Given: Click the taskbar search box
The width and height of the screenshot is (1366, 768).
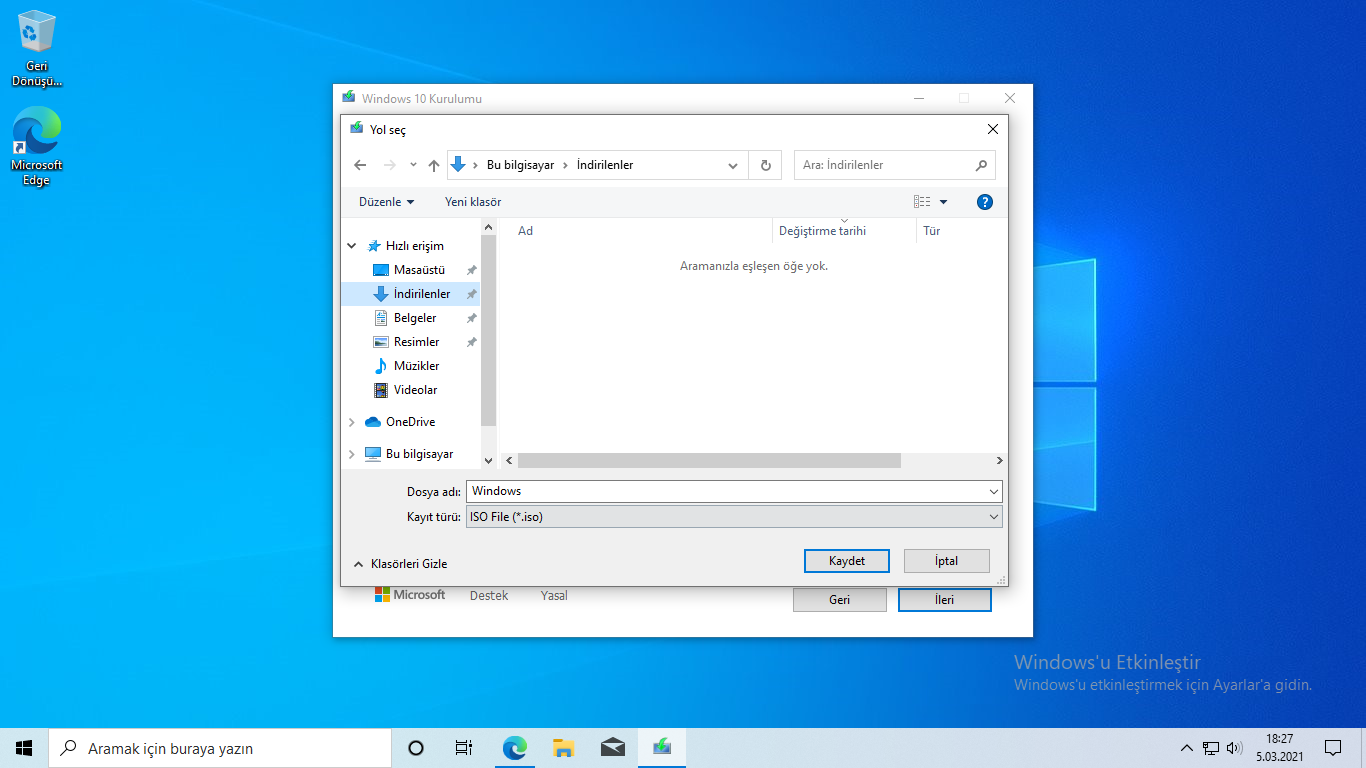Looking at the screenshot, I should point(220,748).
